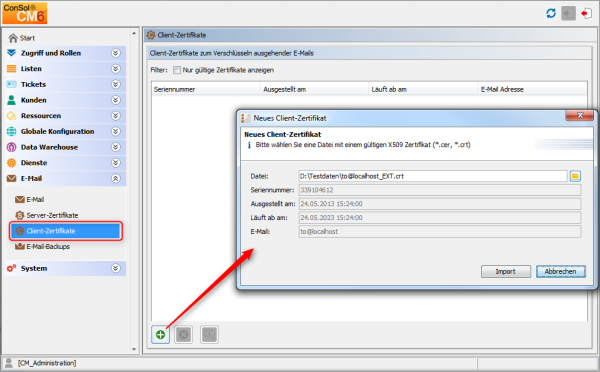Click the Kunden person icon
This screenshot has width=600, height=372.
[11, 100]
